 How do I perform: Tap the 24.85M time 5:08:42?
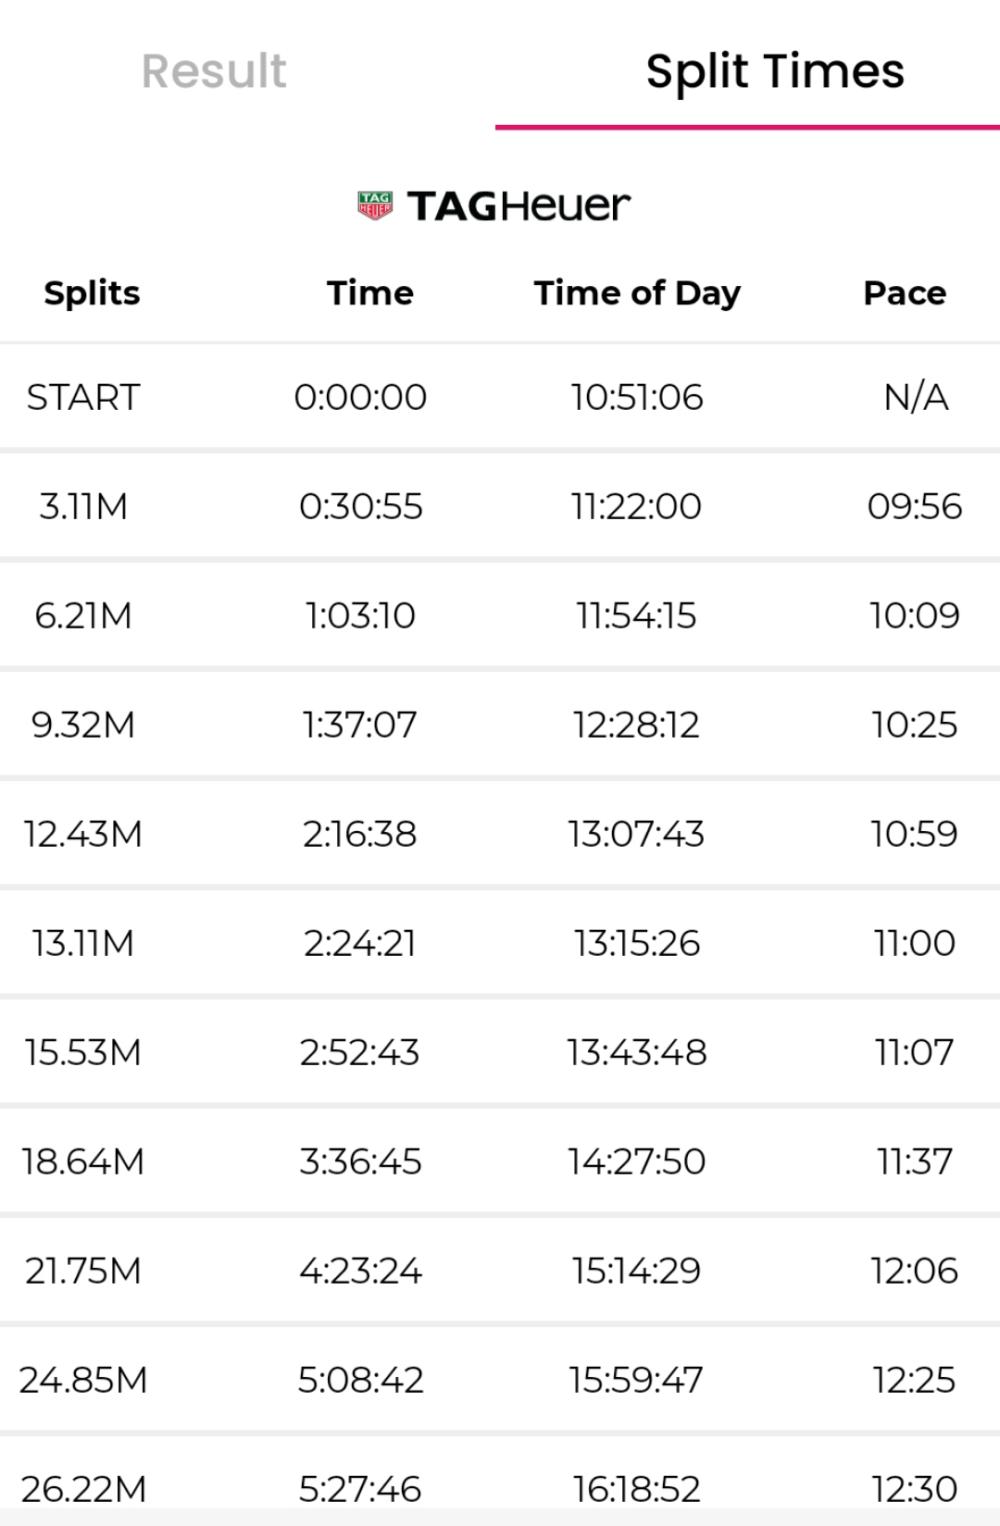pos(360,1380)
